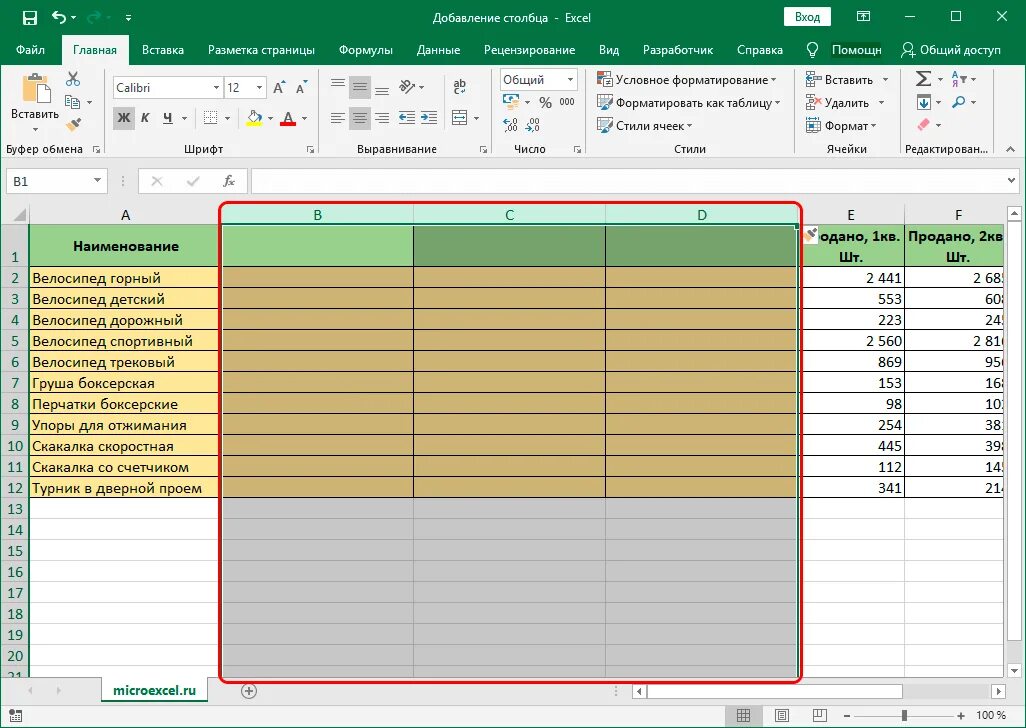The width and height of the screenshot is (1026, 728).
Task: Click the Borders icon
Action: 210,118
